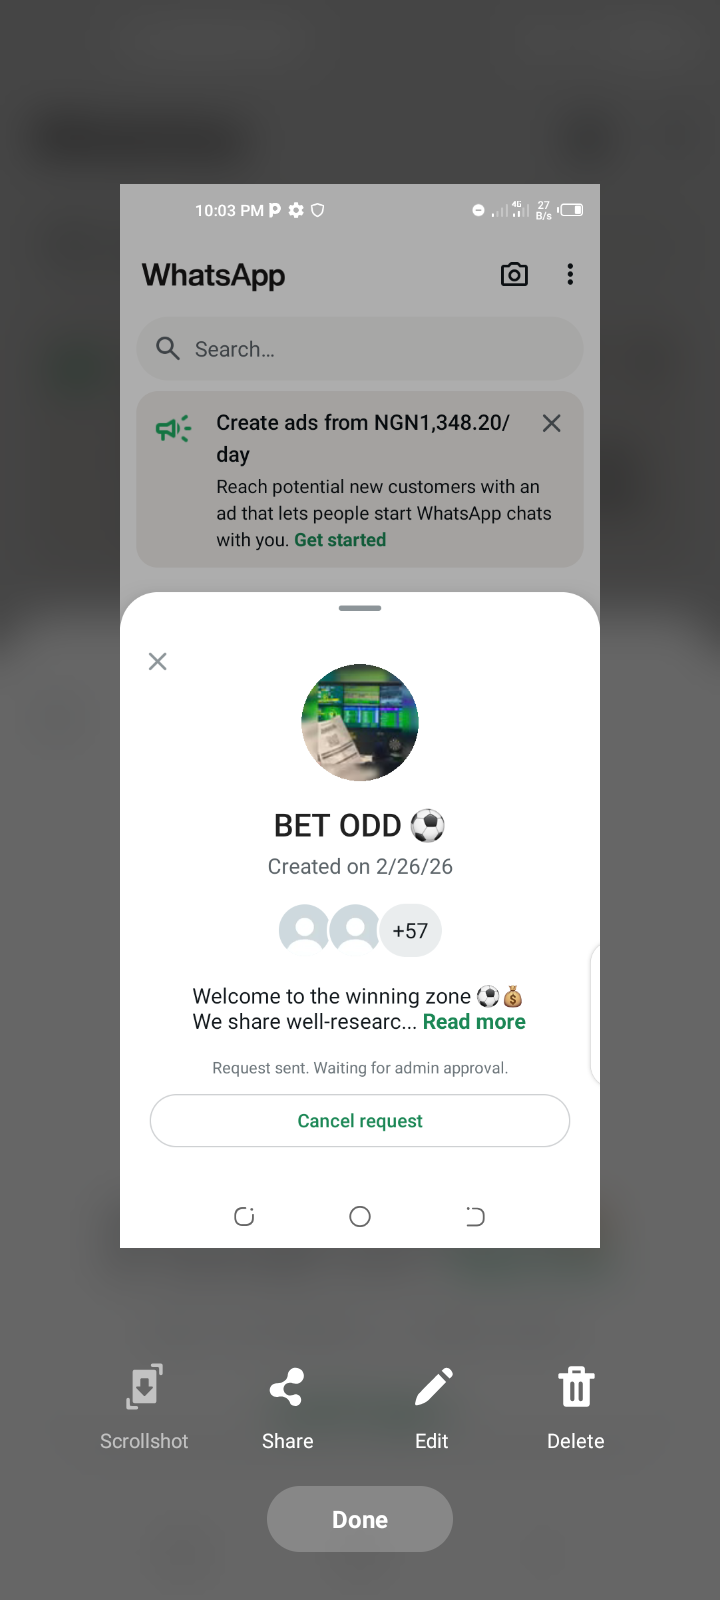Screen dimensions: 720x1600
Task: Tap the home circle navigation icon
Action: tap(360, 1216)
